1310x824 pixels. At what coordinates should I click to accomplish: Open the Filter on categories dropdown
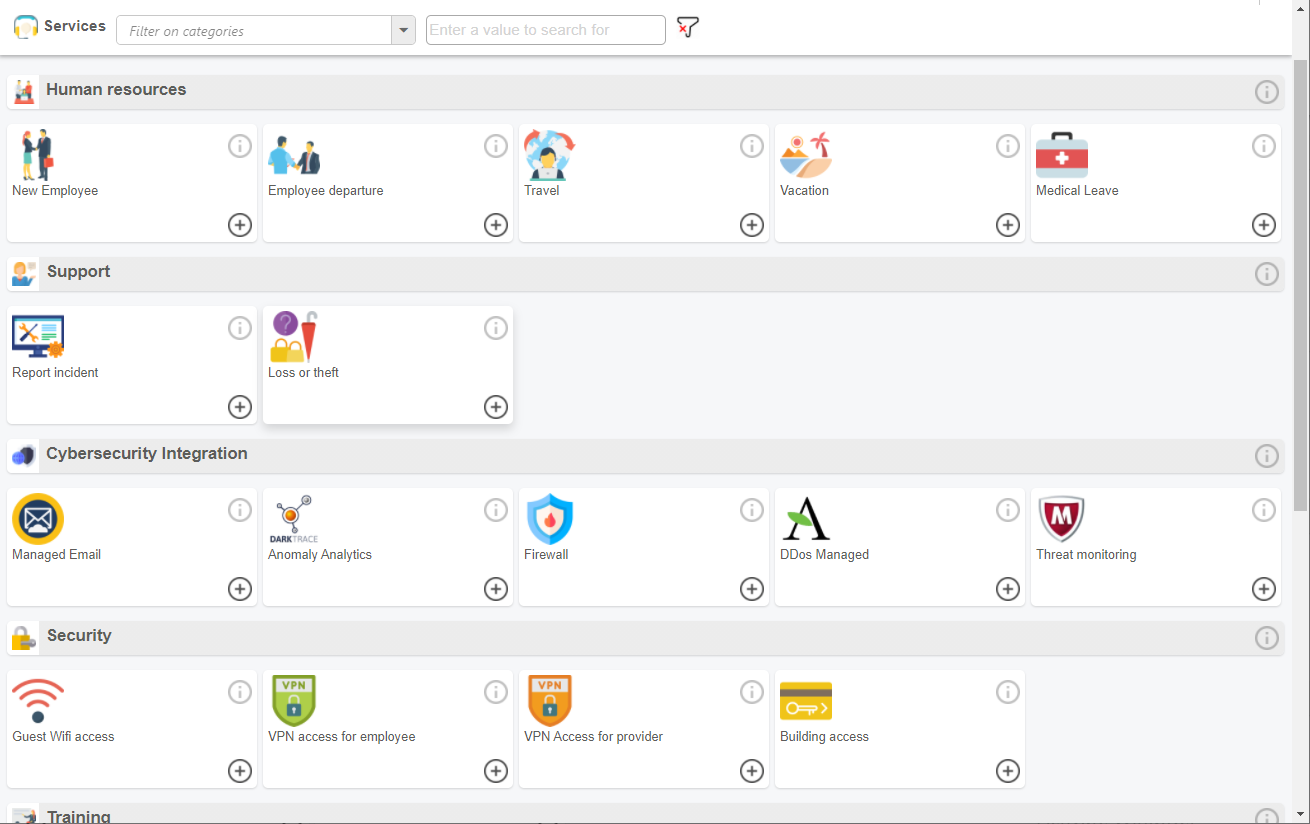pos(403,30)
